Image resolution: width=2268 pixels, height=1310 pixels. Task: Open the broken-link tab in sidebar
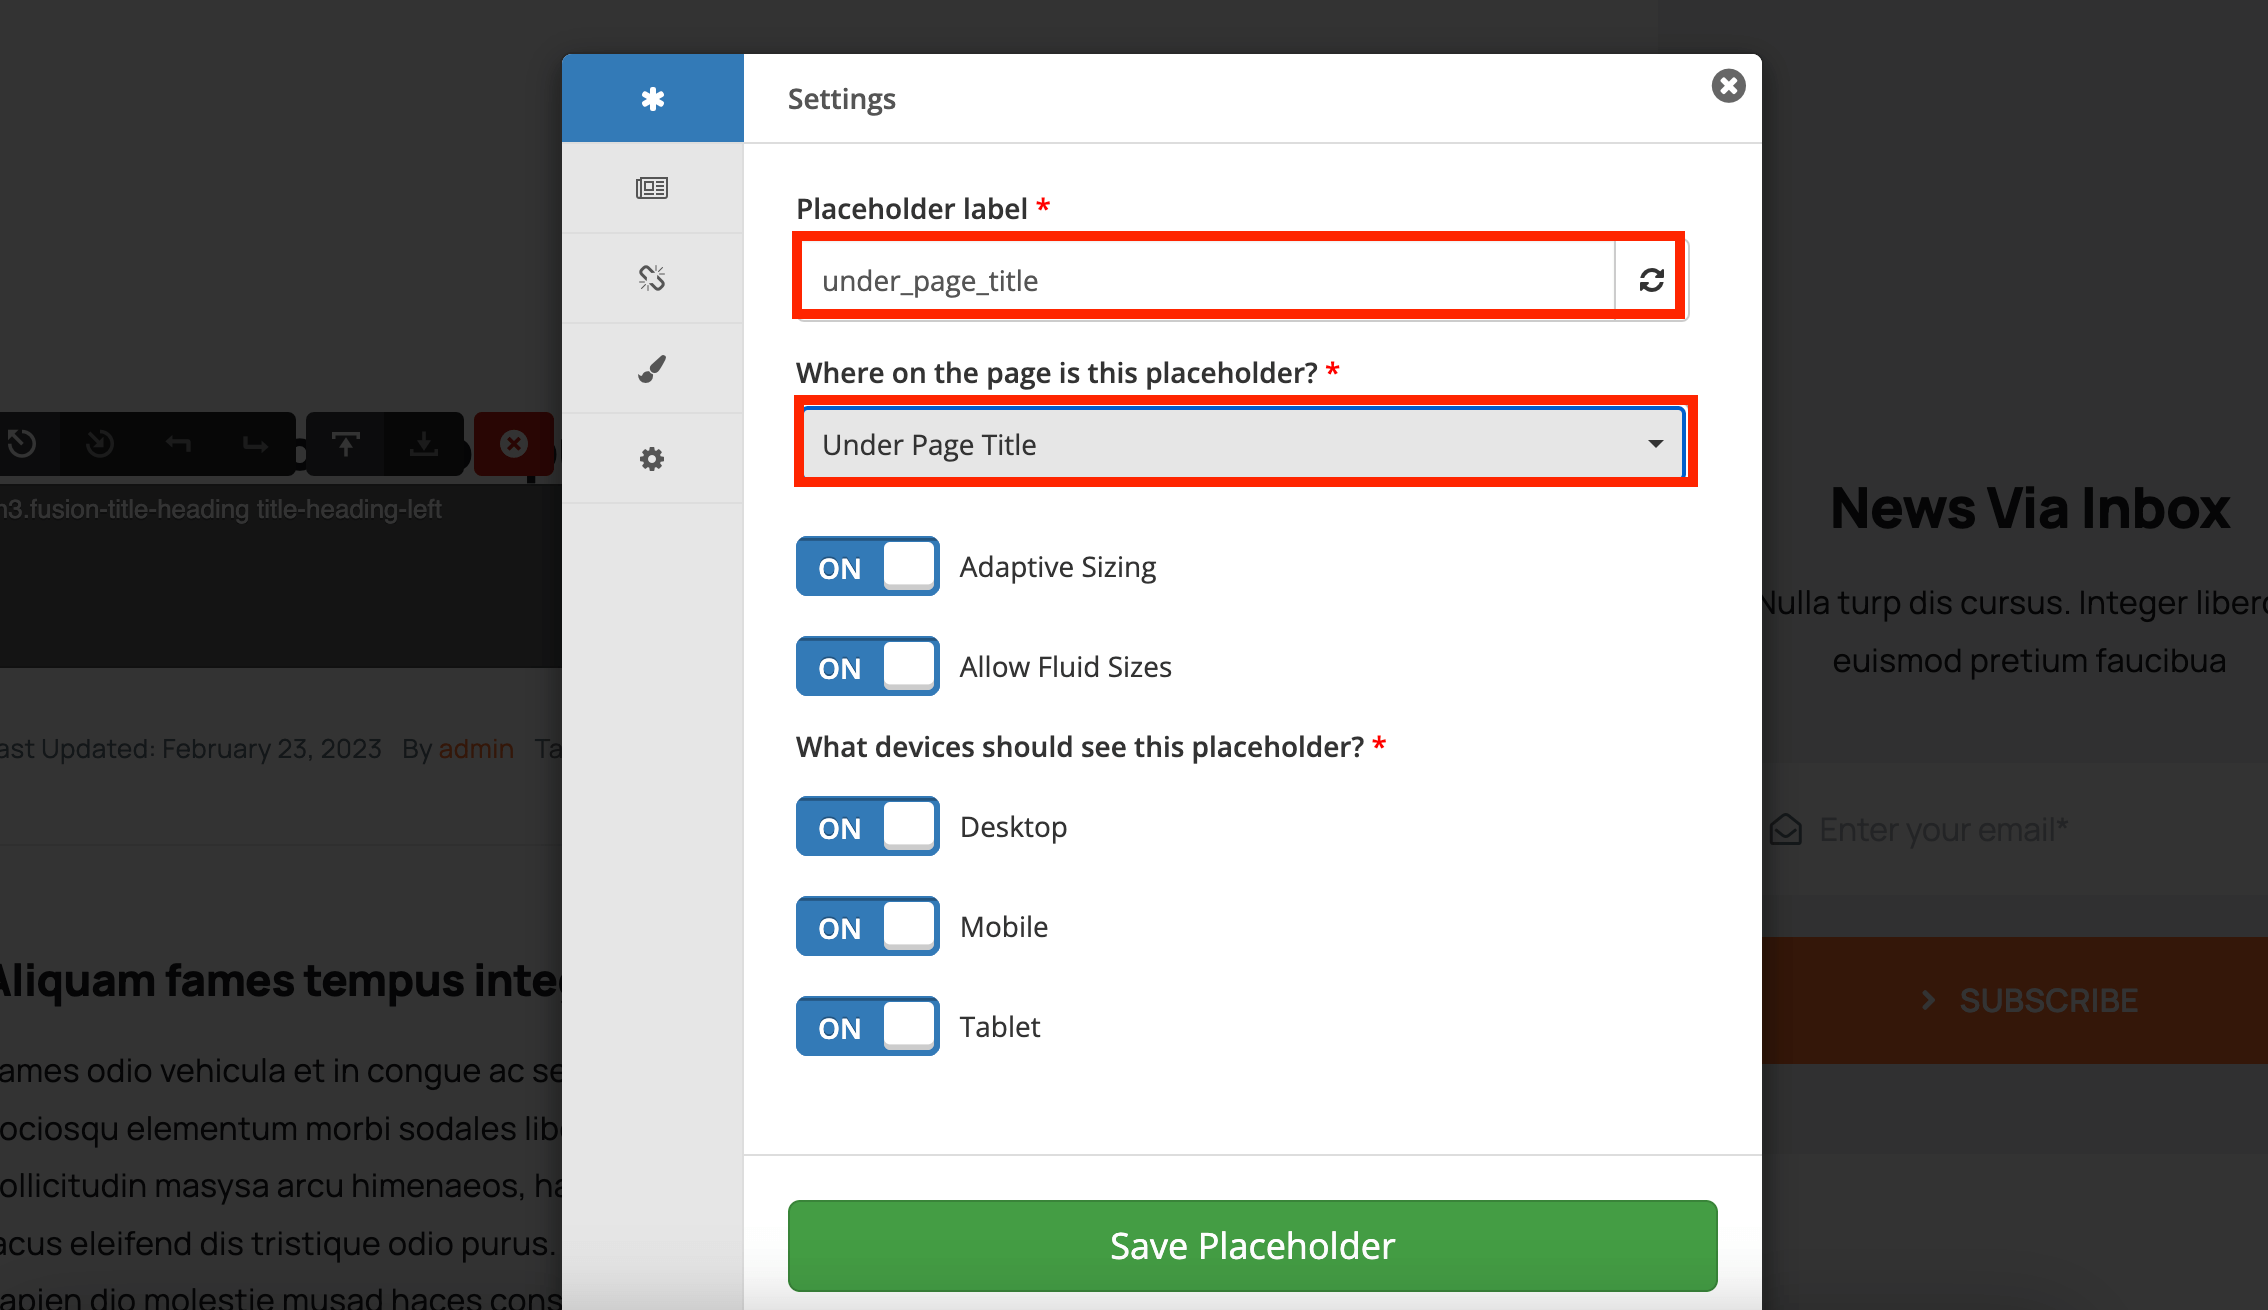pyautogui.click(x=652, y=278)
